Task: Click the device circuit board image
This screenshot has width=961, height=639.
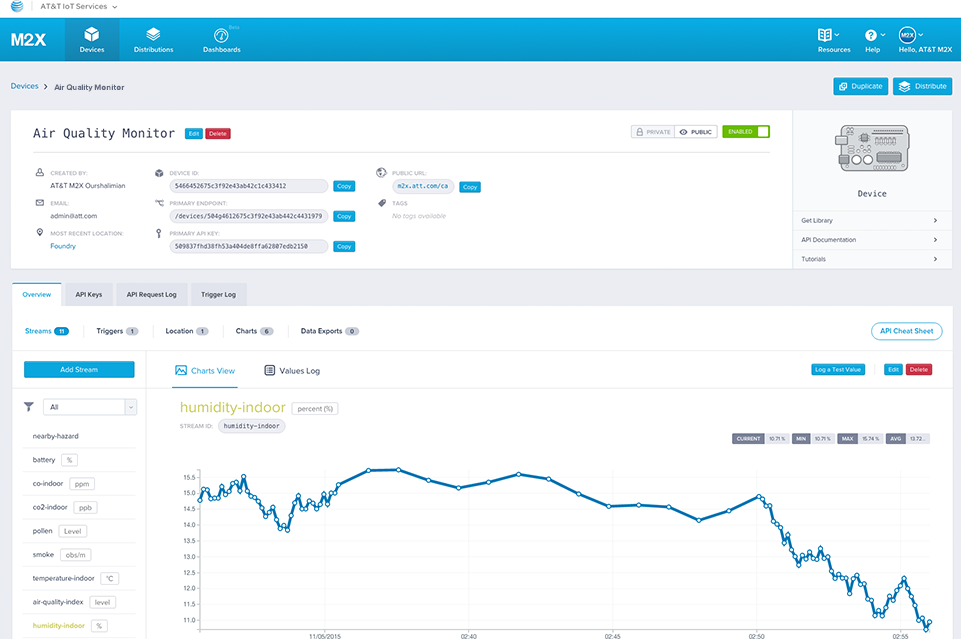Action: coord(872,148)
